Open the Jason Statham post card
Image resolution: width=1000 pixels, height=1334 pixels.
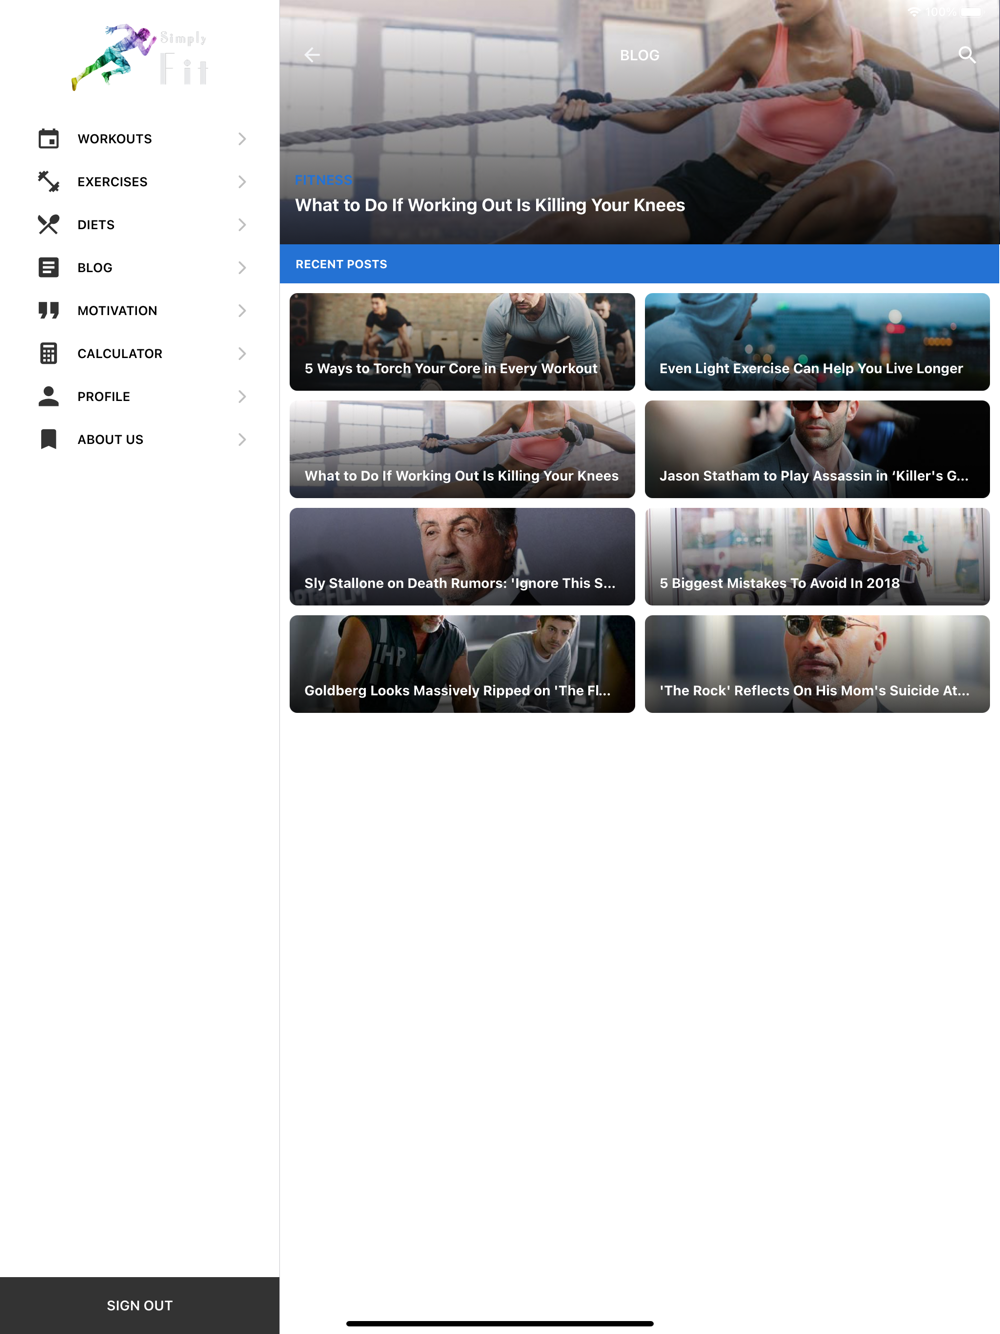[x=817, y=449]
